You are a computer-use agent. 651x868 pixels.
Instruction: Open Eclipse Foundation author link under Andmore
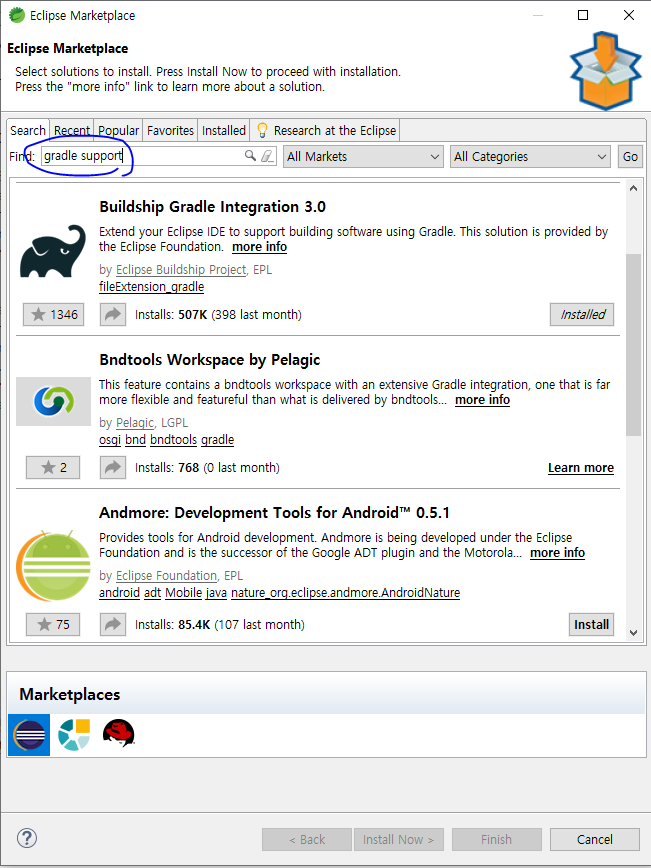click(166, 576)
